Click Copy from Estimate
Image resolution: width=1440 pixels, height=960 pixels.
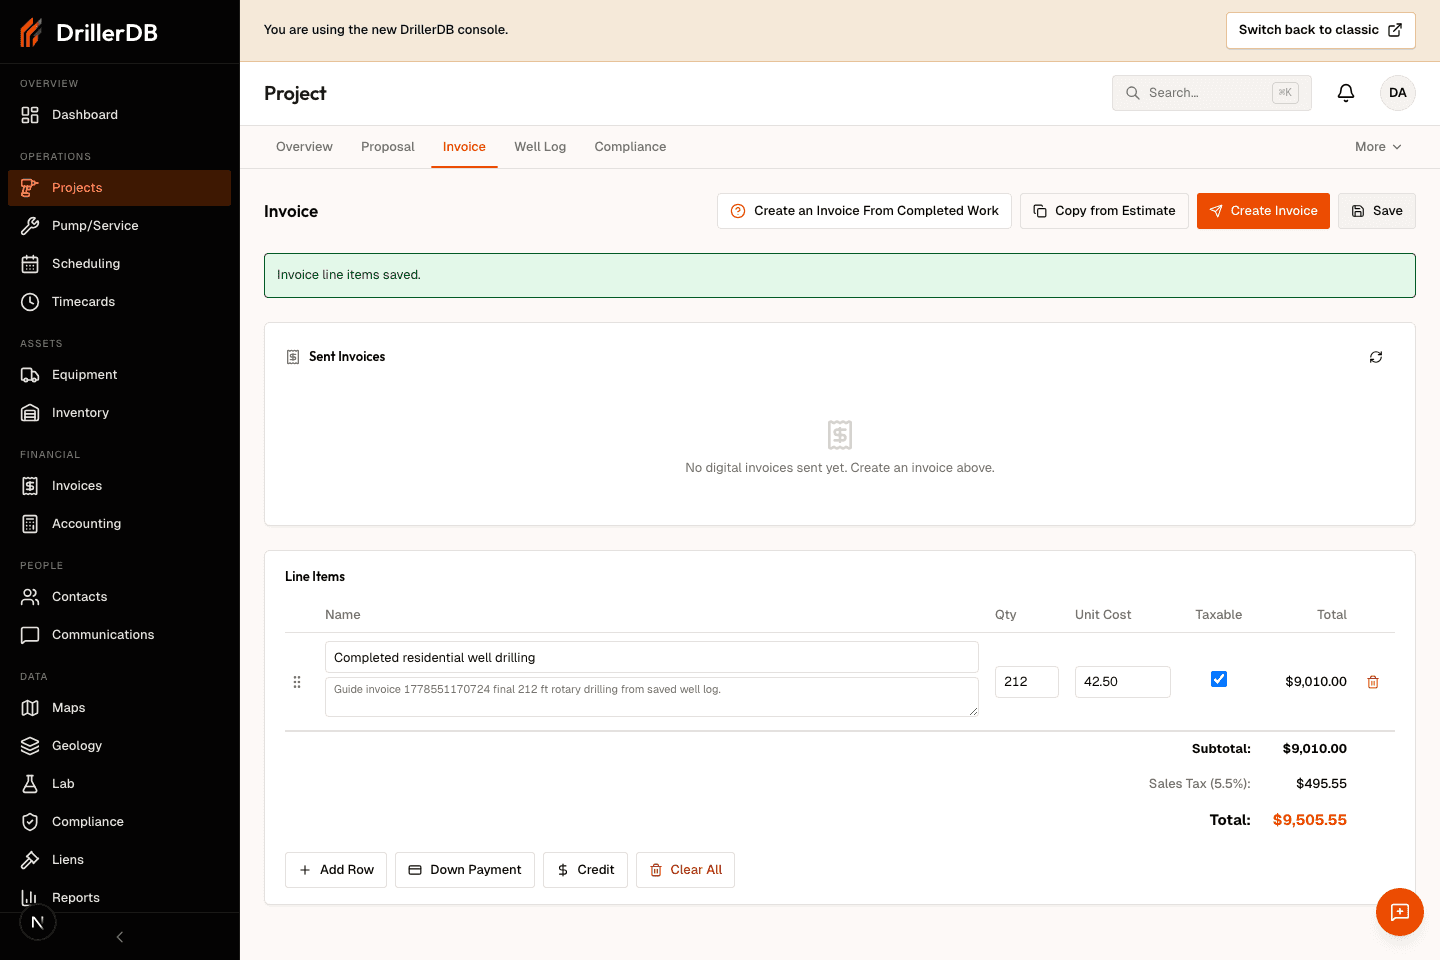click(1104, 211)
